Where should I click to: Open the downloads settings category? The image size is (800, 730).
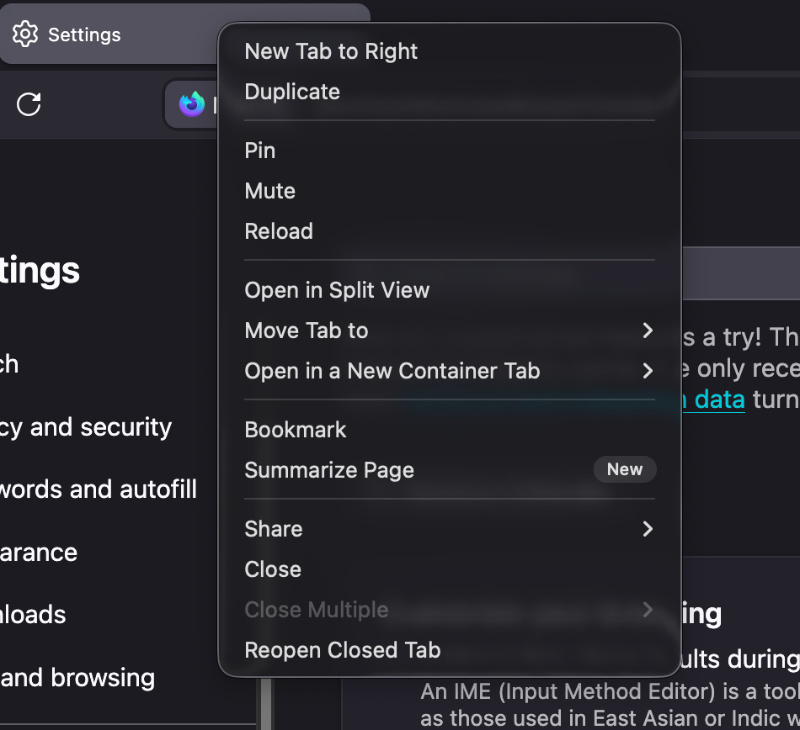coord(33,615)
